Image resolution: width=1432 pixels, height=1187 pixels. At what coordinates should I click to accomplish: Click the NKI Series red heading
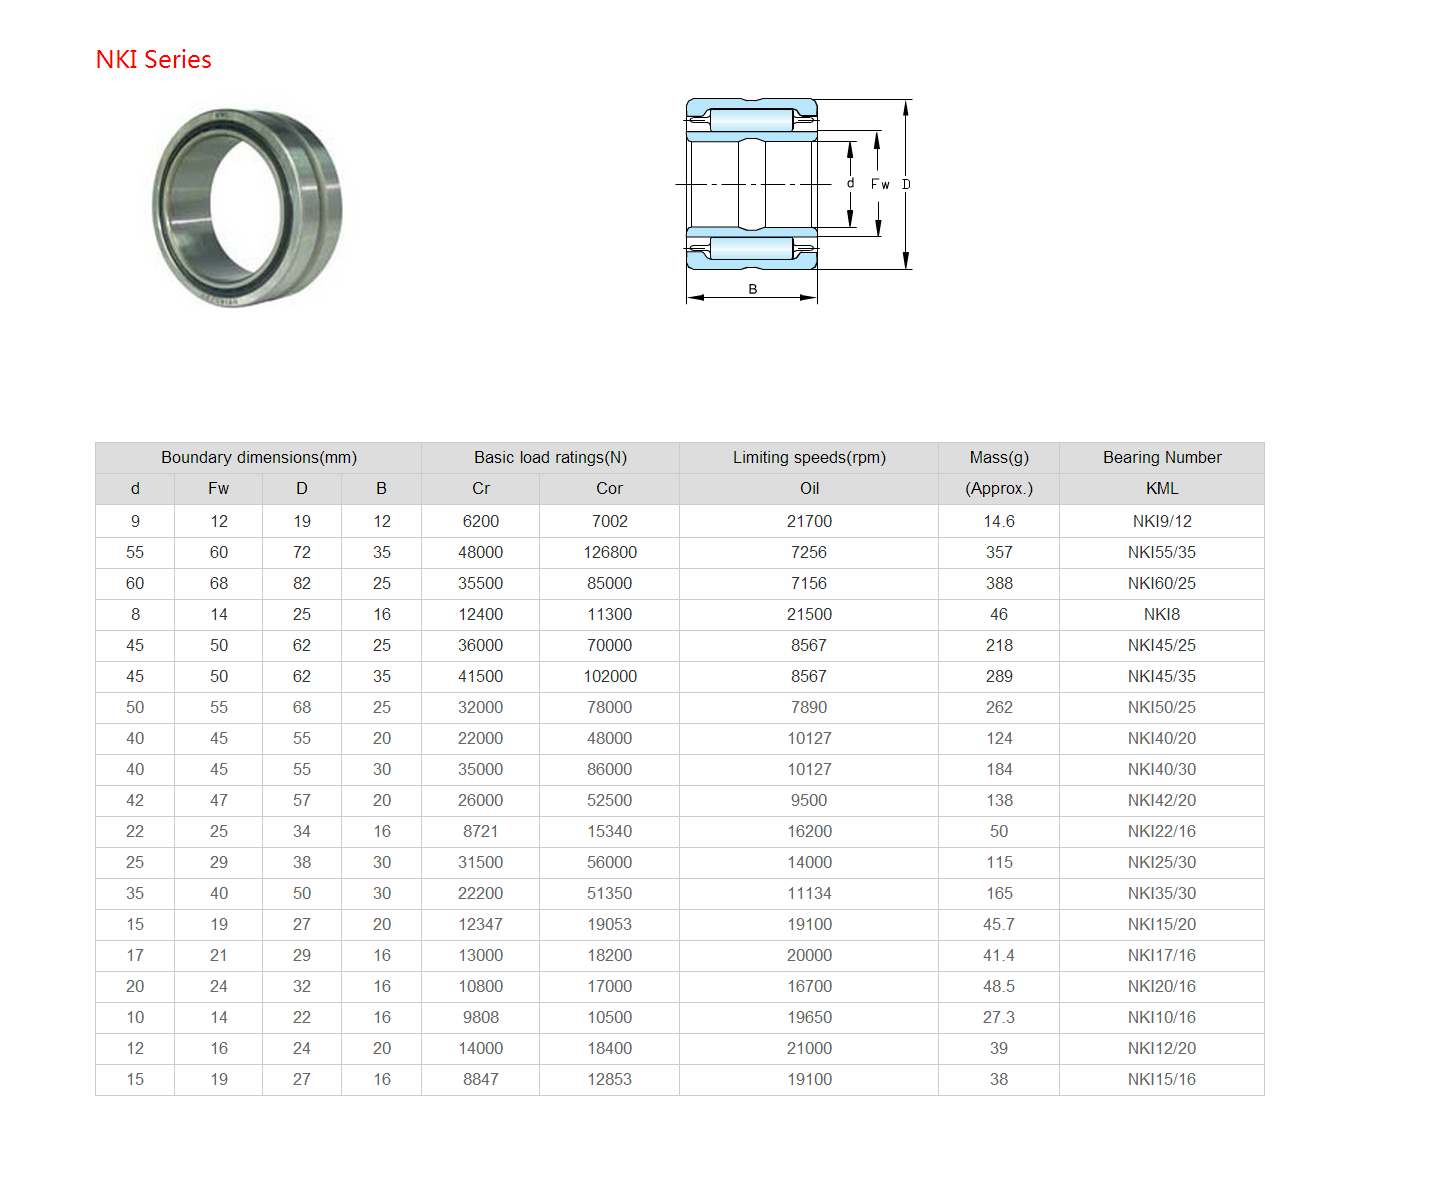click(153, 60)
